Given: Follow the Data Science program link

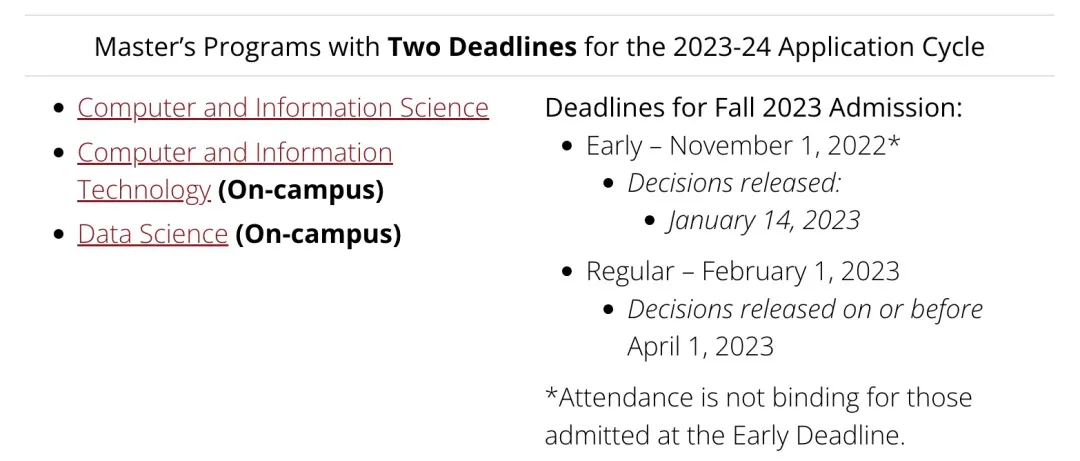Looking at the screenshot, I should (152, 234).
